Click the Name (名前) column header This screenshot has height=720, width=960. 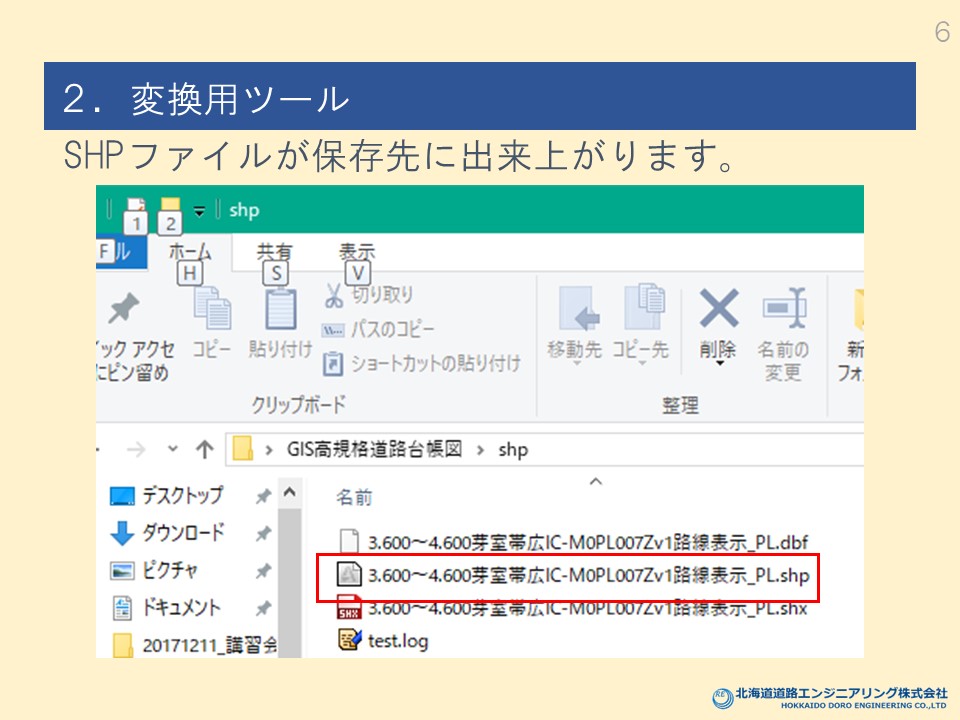(x=352, y=497)
